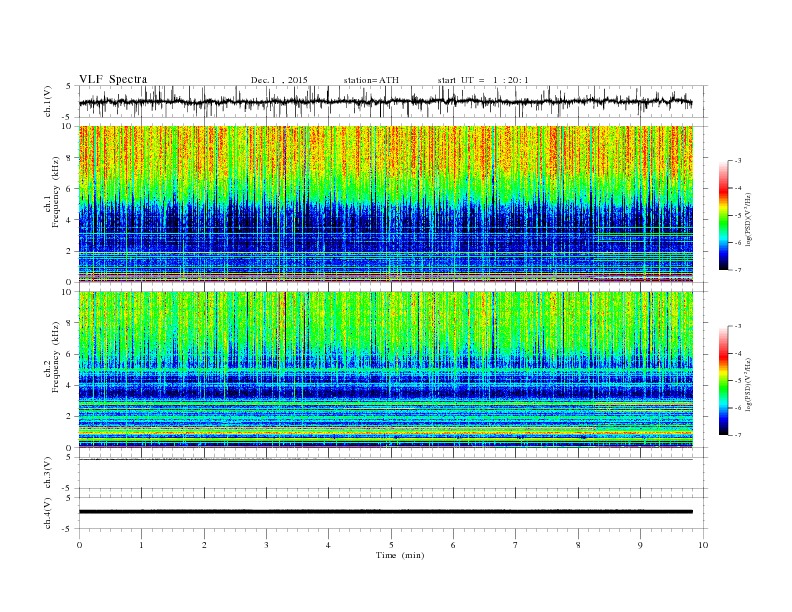Click the upper PSD color scale bar
Viewport: 792px width, 612px height.
pyautogui.click(x=724, y=215)
